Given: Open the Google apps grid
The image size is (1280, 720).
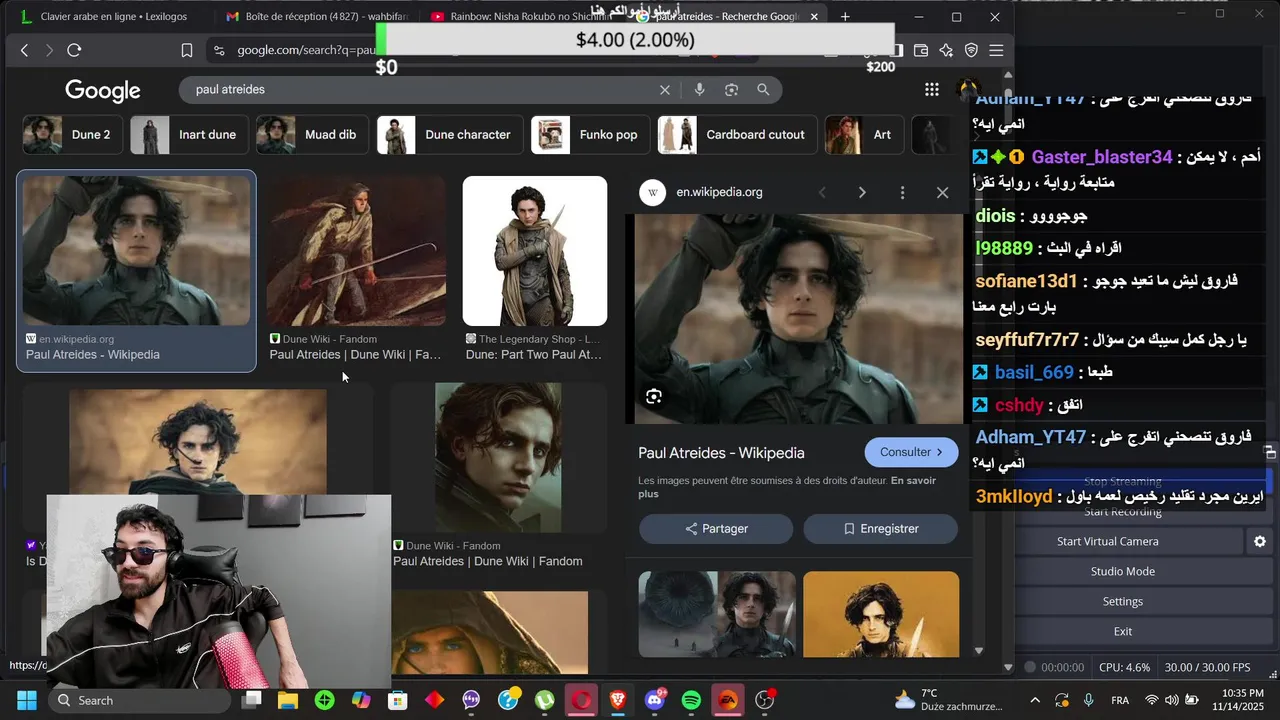Looking at the screenshot, I should 932,90.
